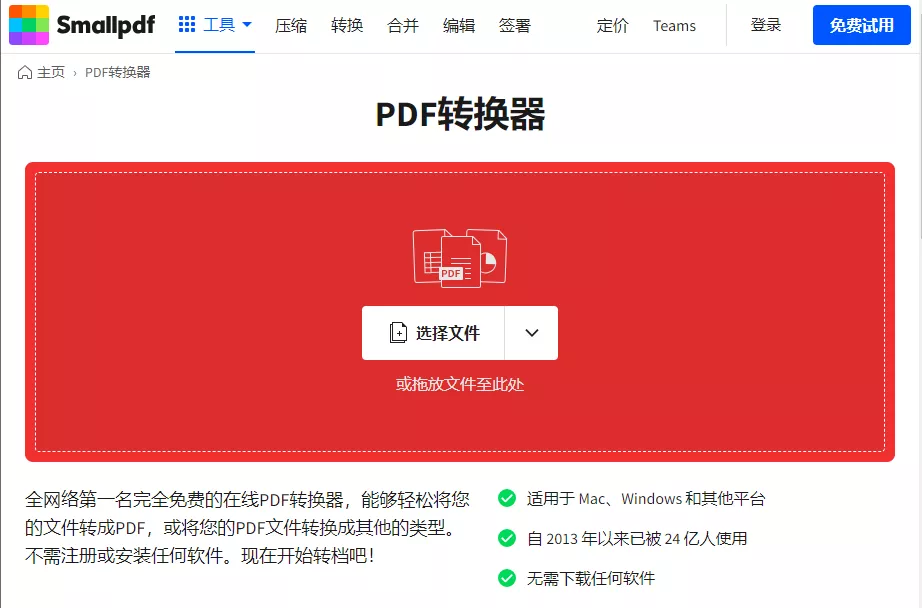Go to the 定价 page
Viewport: 922px width, 608px height.
pyautogui.click(x=612, y=26)
